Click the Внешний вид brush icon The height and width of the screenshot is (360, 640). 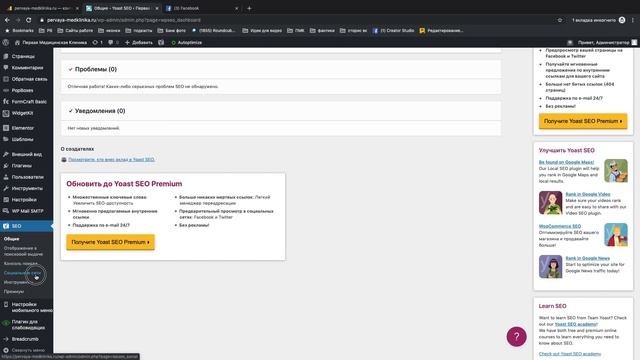pyautogui.click(x=6, y=154)
